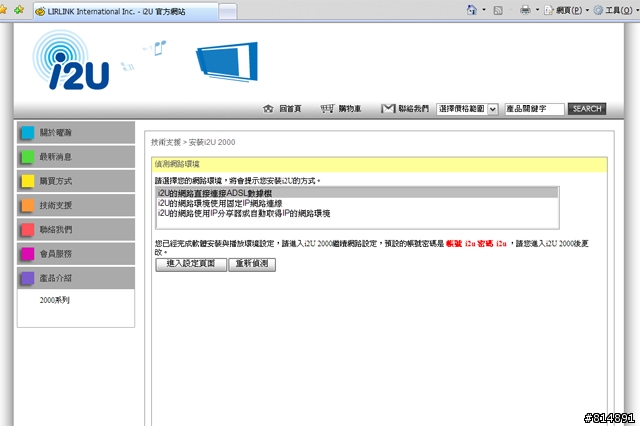640x426 pixels.
Task: Click the i2U logo
Action: click(x=71, y=60)
